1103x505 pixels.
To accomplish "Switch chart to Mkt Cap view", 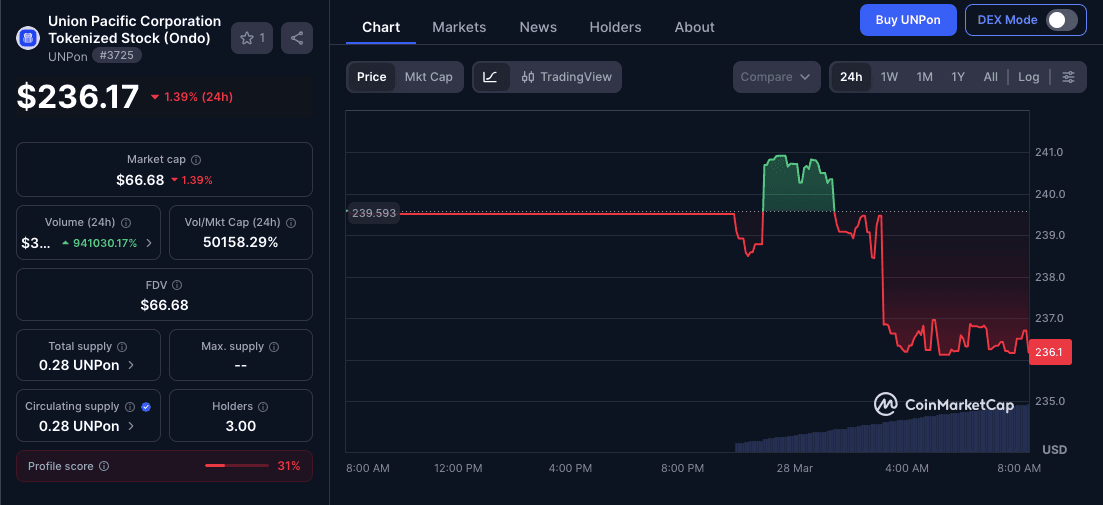I will [428, 77].
